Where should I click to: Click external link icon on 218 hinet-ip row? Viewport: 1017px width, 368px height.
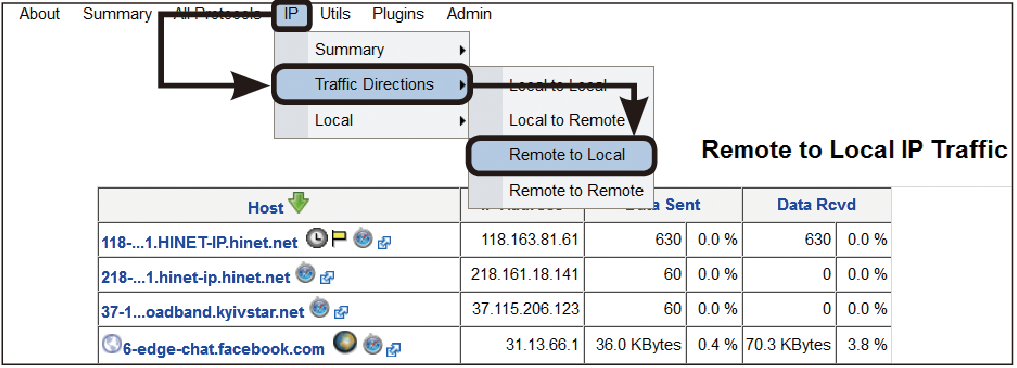327,277
